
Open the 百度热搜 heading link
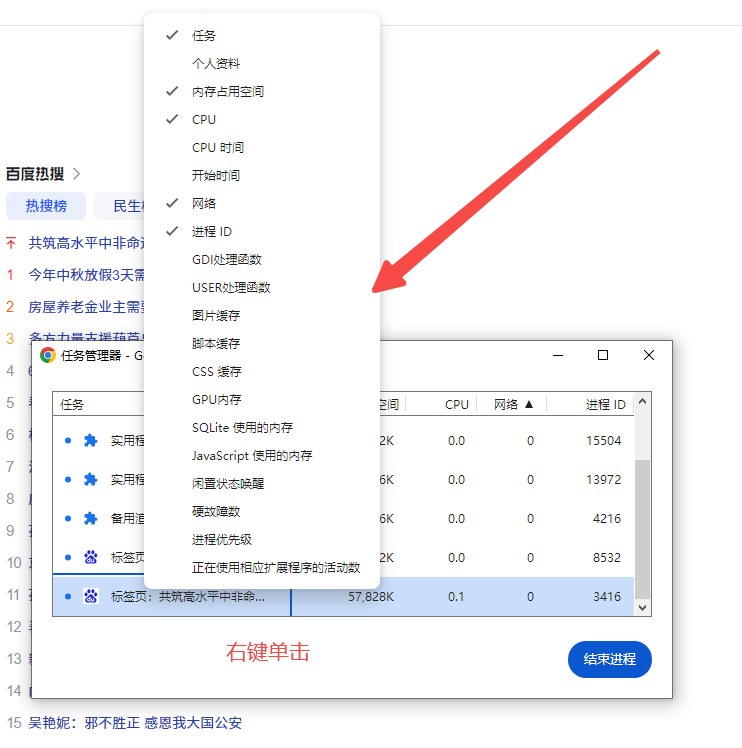tap(35, 174)
